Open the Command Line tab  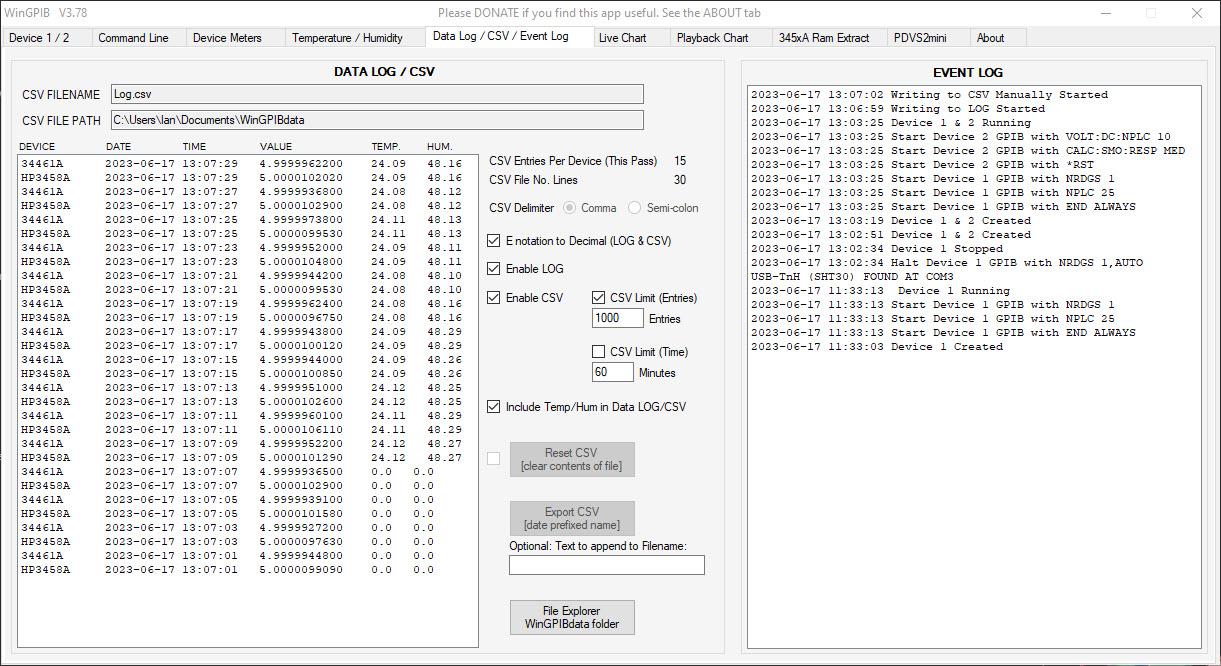(133, 38)
